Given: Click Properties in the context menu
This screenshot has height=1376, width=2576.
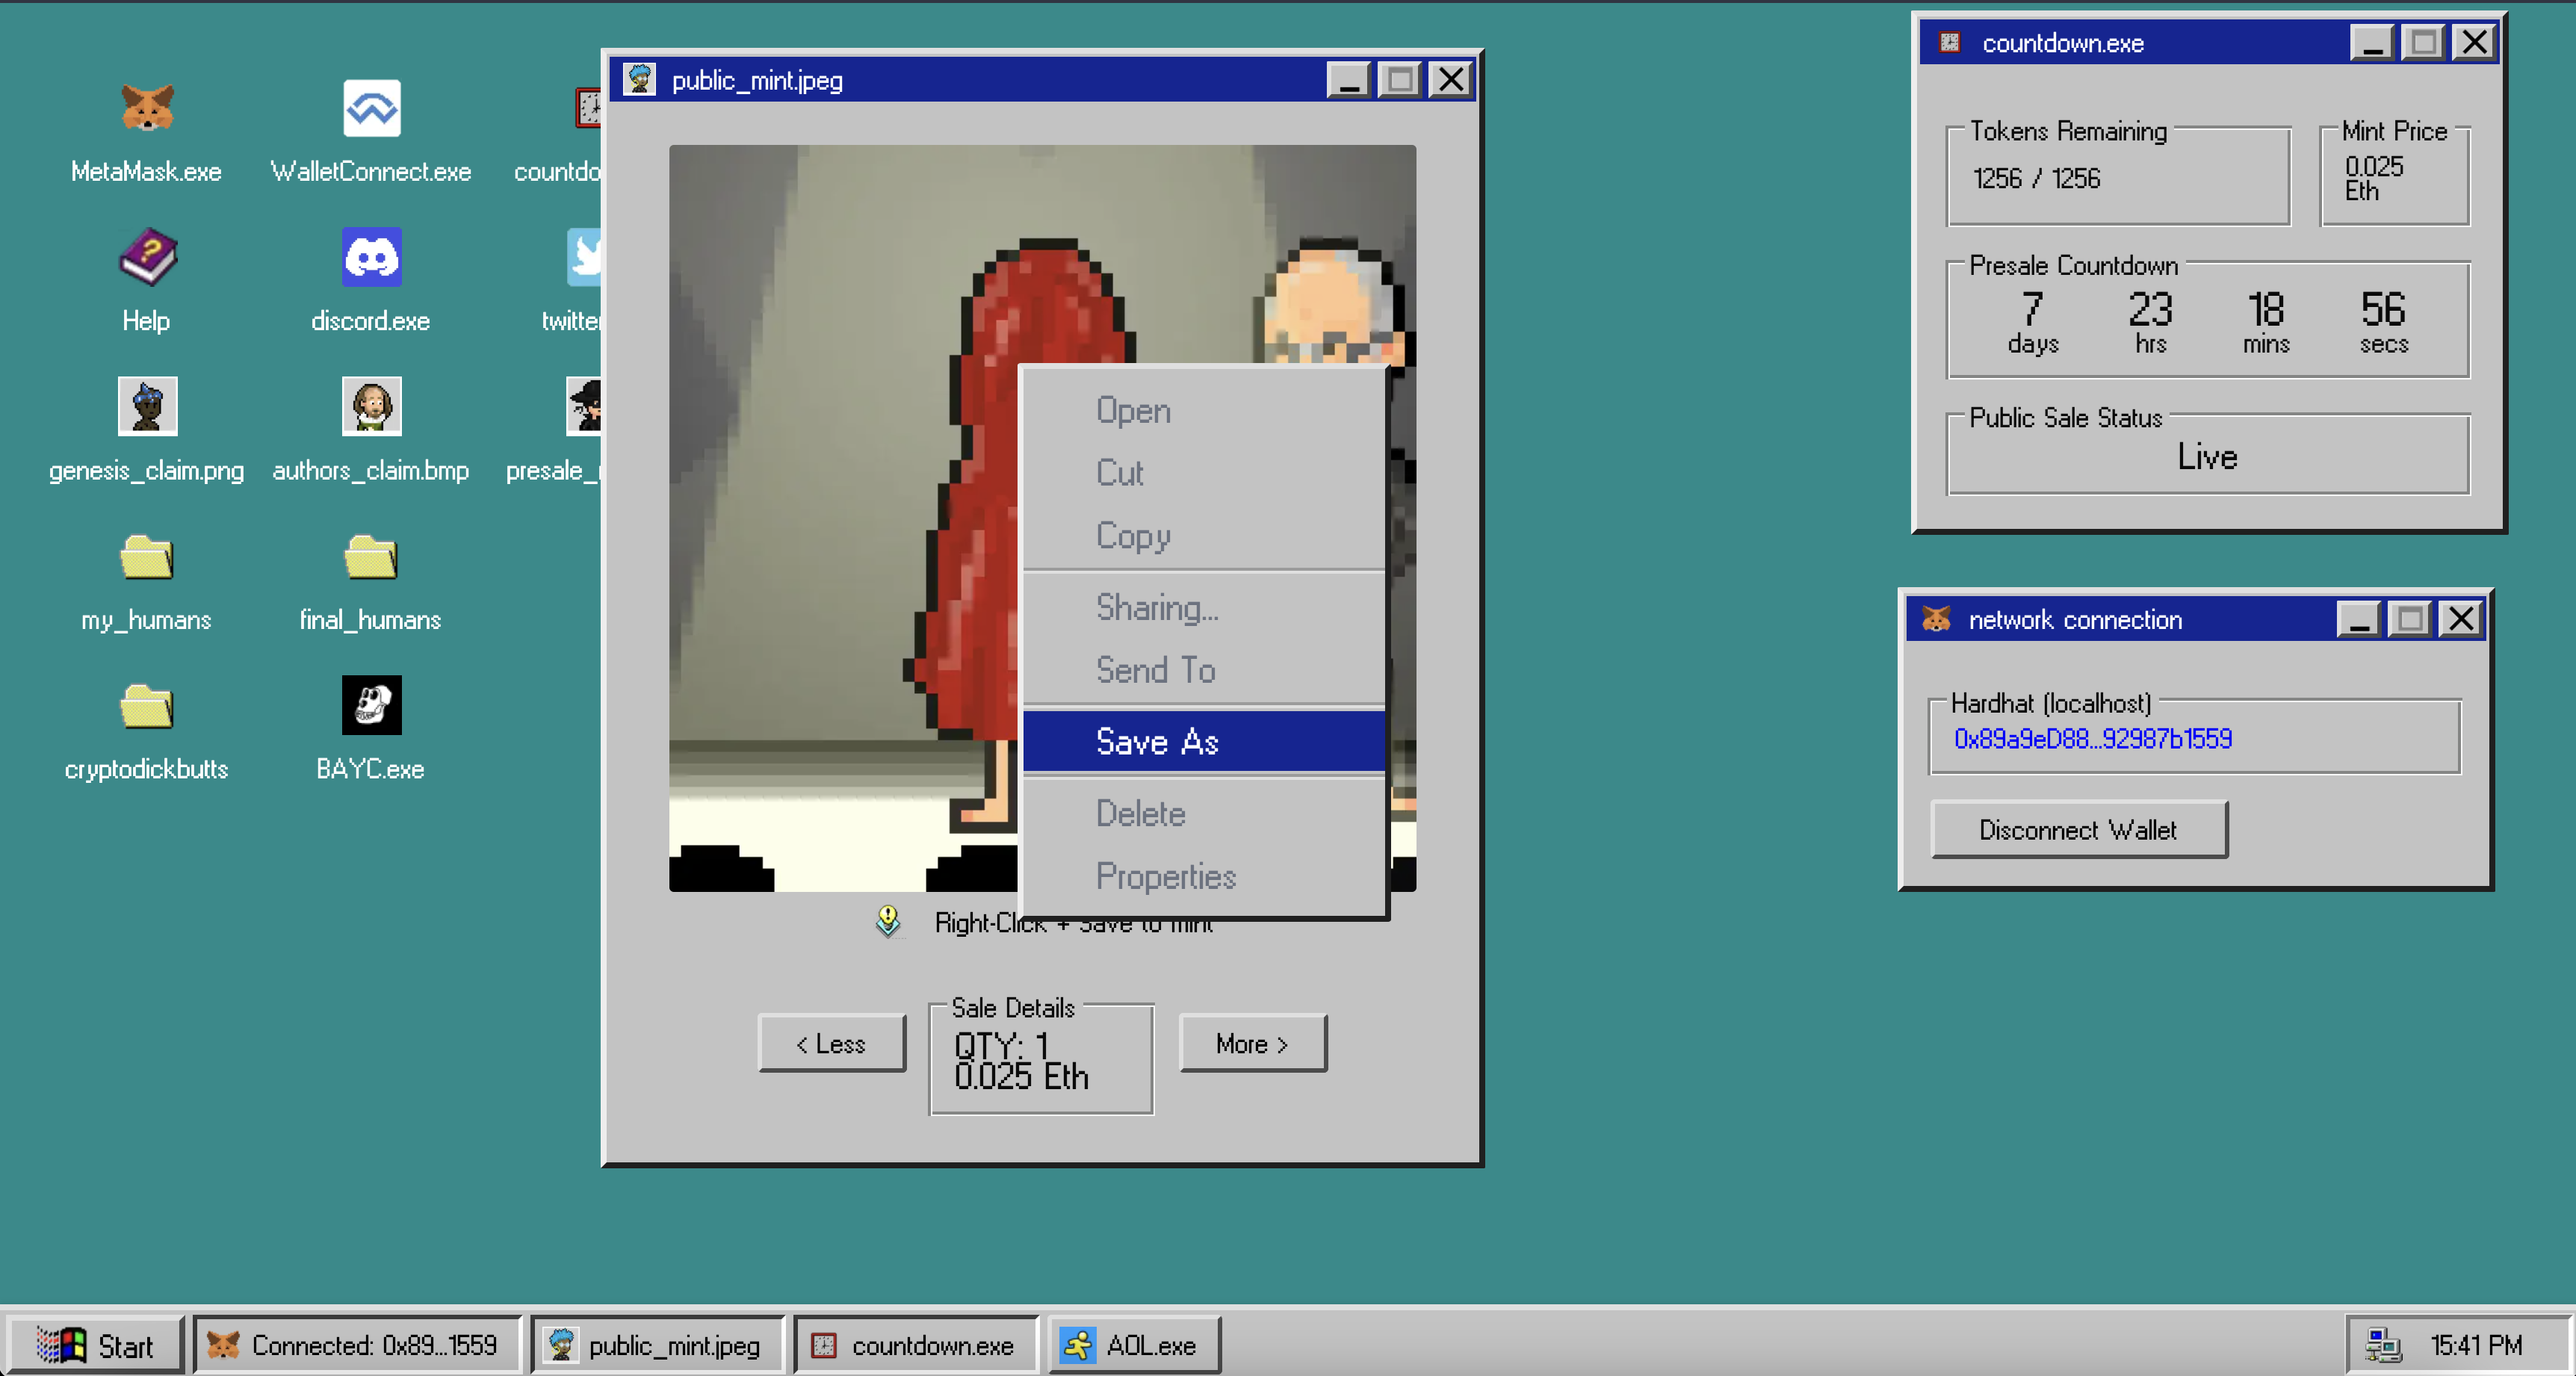Looking at the screenshot, I should 1166,876.
